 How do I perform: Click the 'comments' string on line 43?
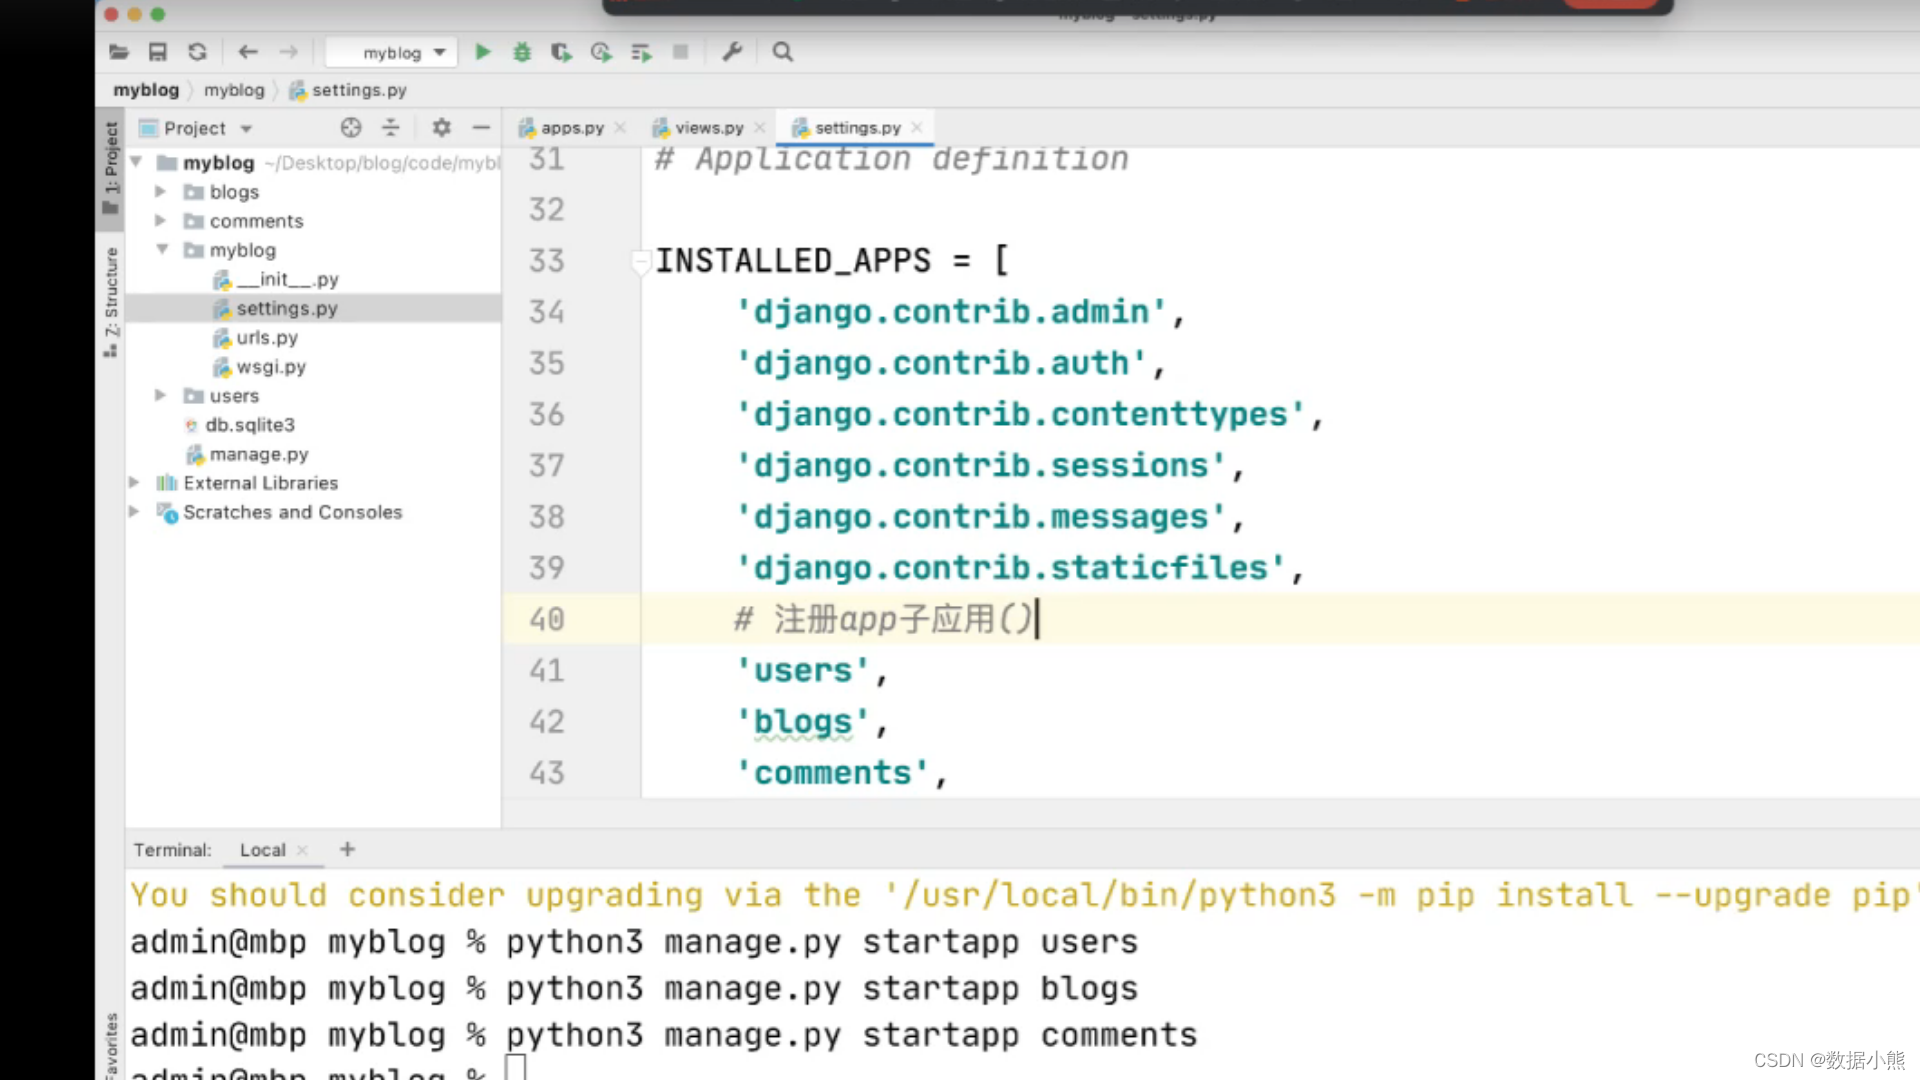pyautogui.click(x=832, y=773)
